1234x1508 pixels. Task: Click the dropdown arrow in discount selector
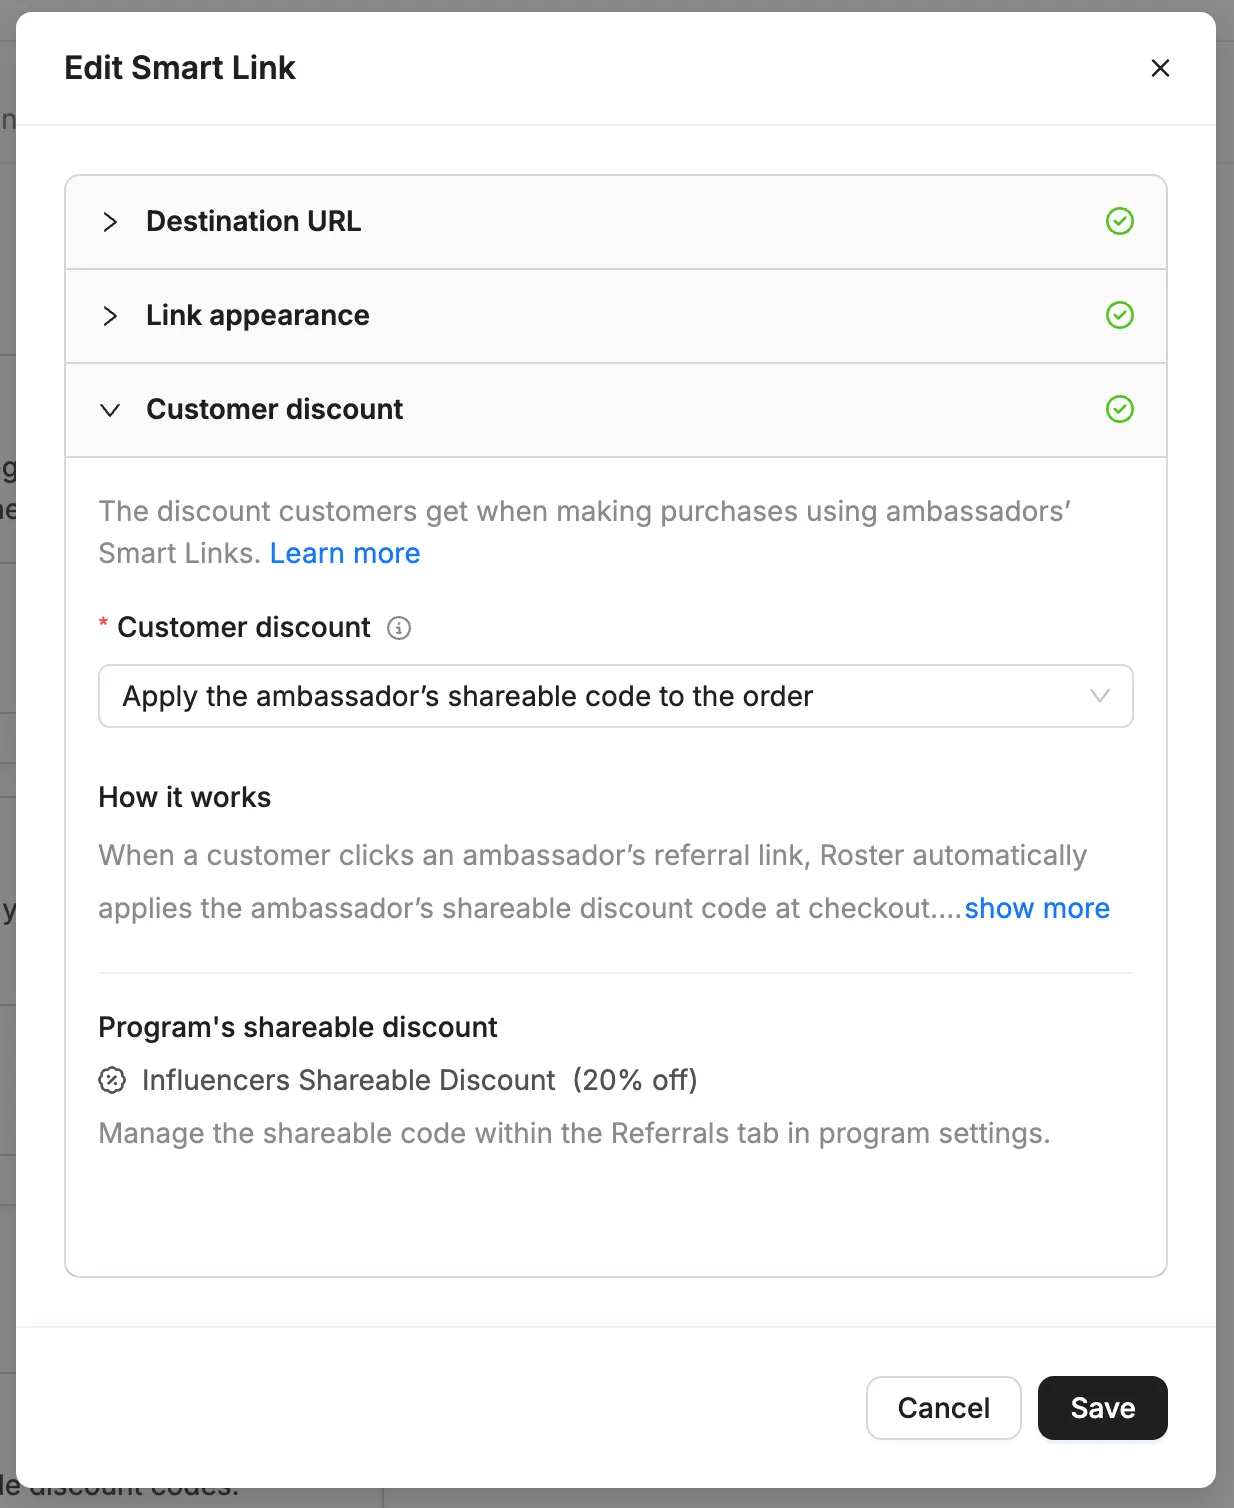(1100, 696)
